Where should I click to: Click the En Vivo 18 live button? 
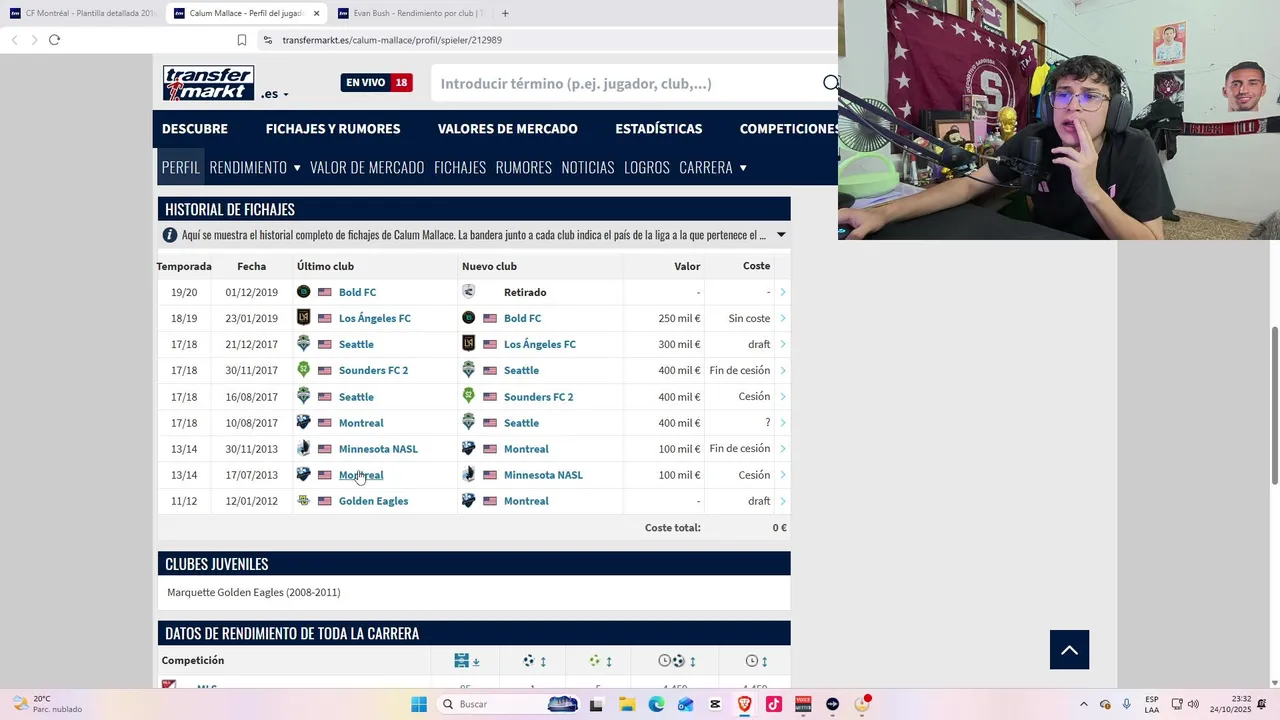click(x=376, y=83)
